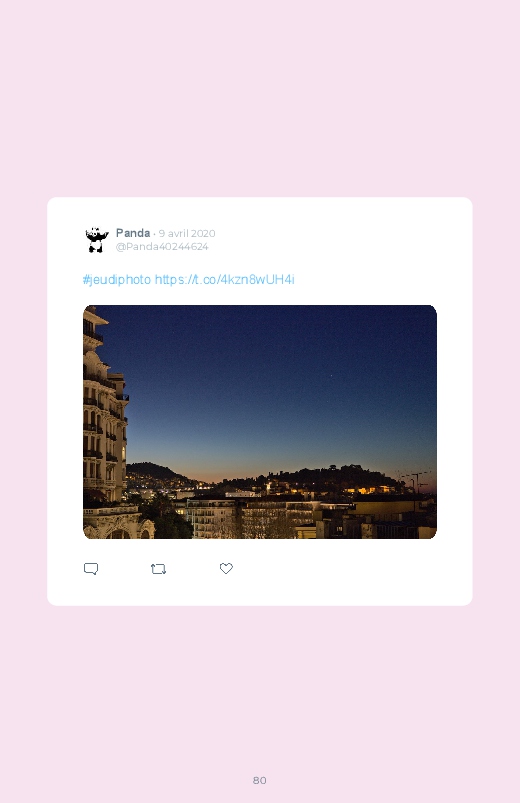
Task: Click the deep blue upper sky area
Action: (266, 338)
